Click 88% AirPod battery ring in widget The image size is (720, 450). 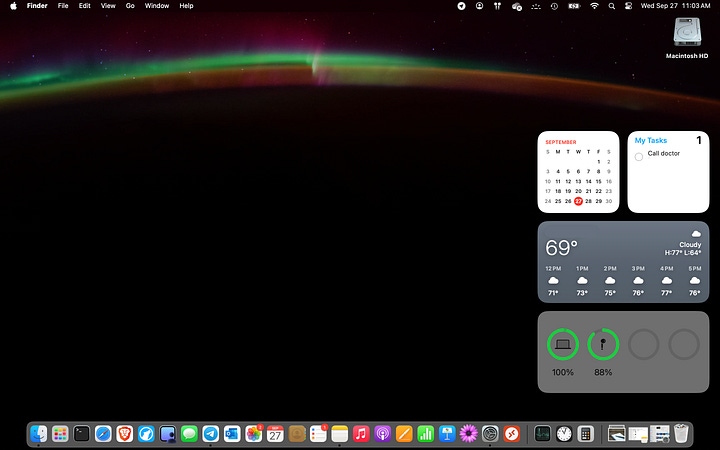click(603, 344)
